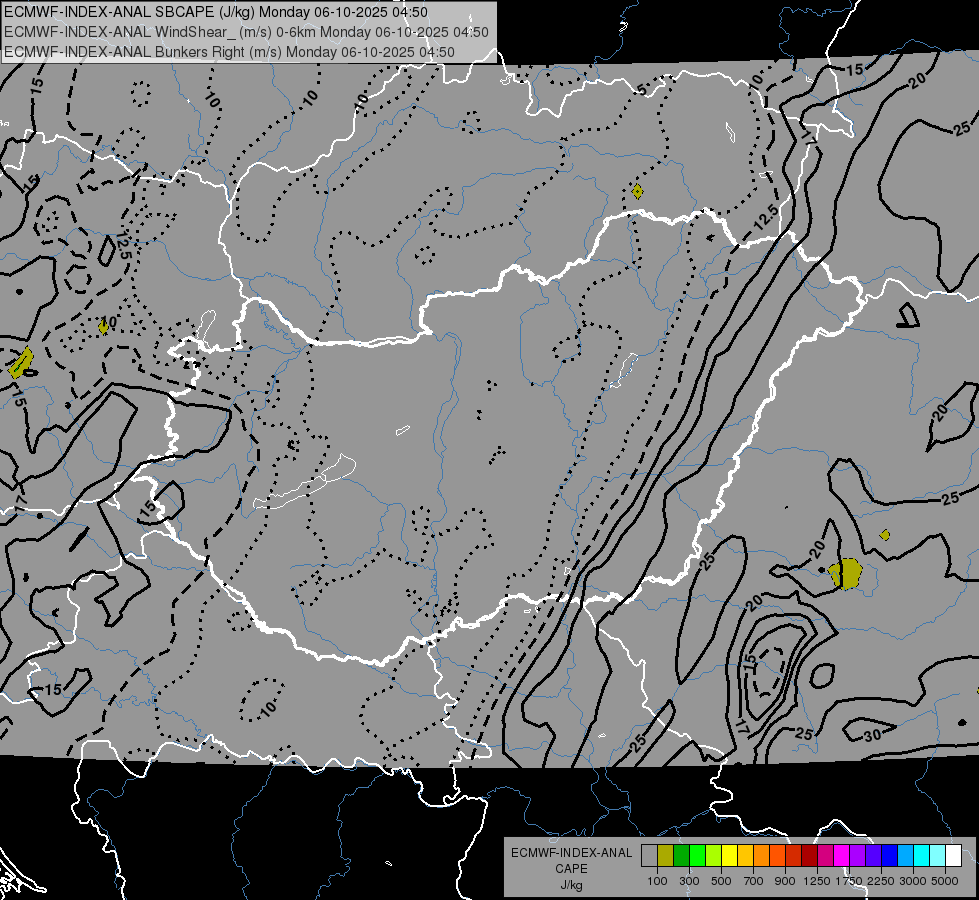Image resolution: width=979 pixels, height=900 pixels.
Task: Click legend value "500"
Action: pos(721,881)
